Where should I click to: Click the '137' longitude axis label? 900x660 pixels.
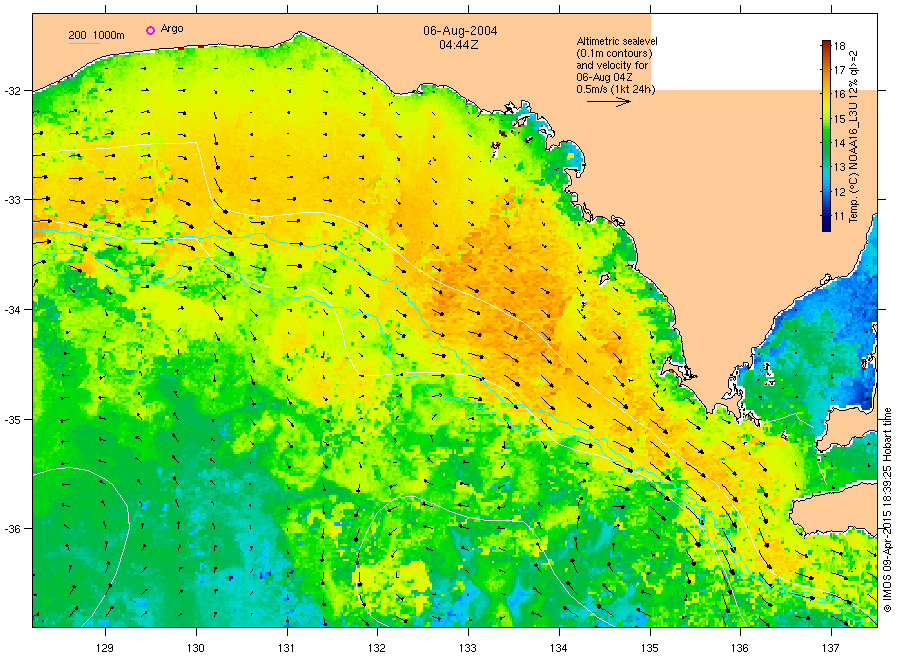coord(831,648)
